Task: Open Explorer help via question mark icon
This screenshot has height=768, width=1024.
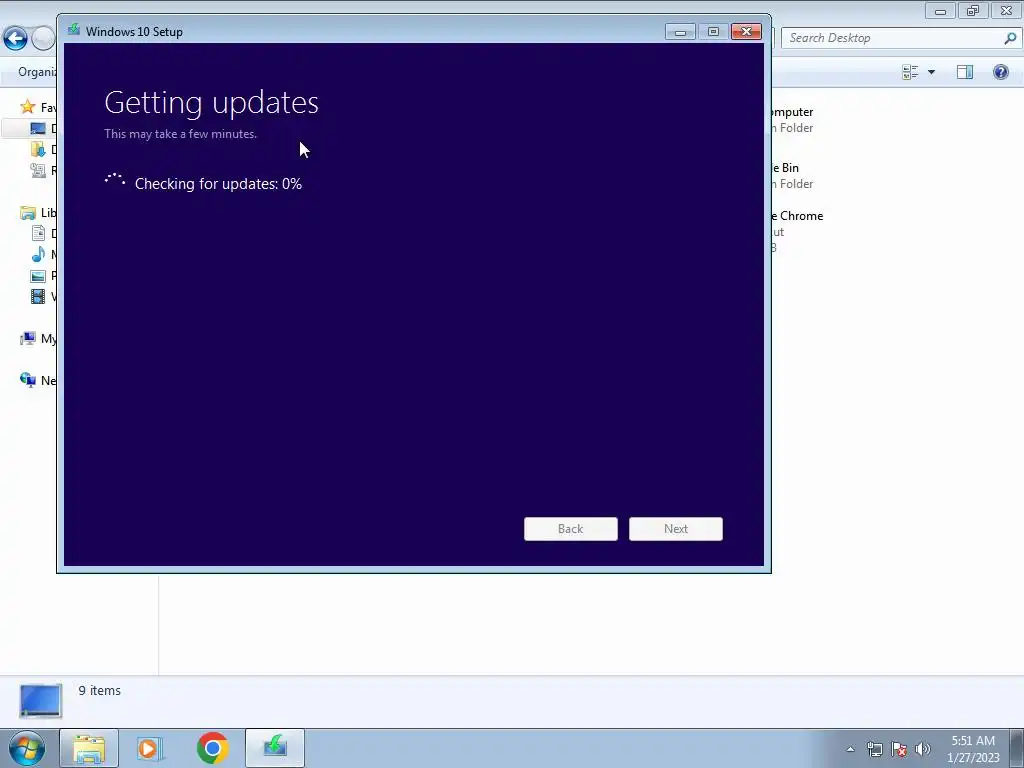Action: click(1000, 72)
